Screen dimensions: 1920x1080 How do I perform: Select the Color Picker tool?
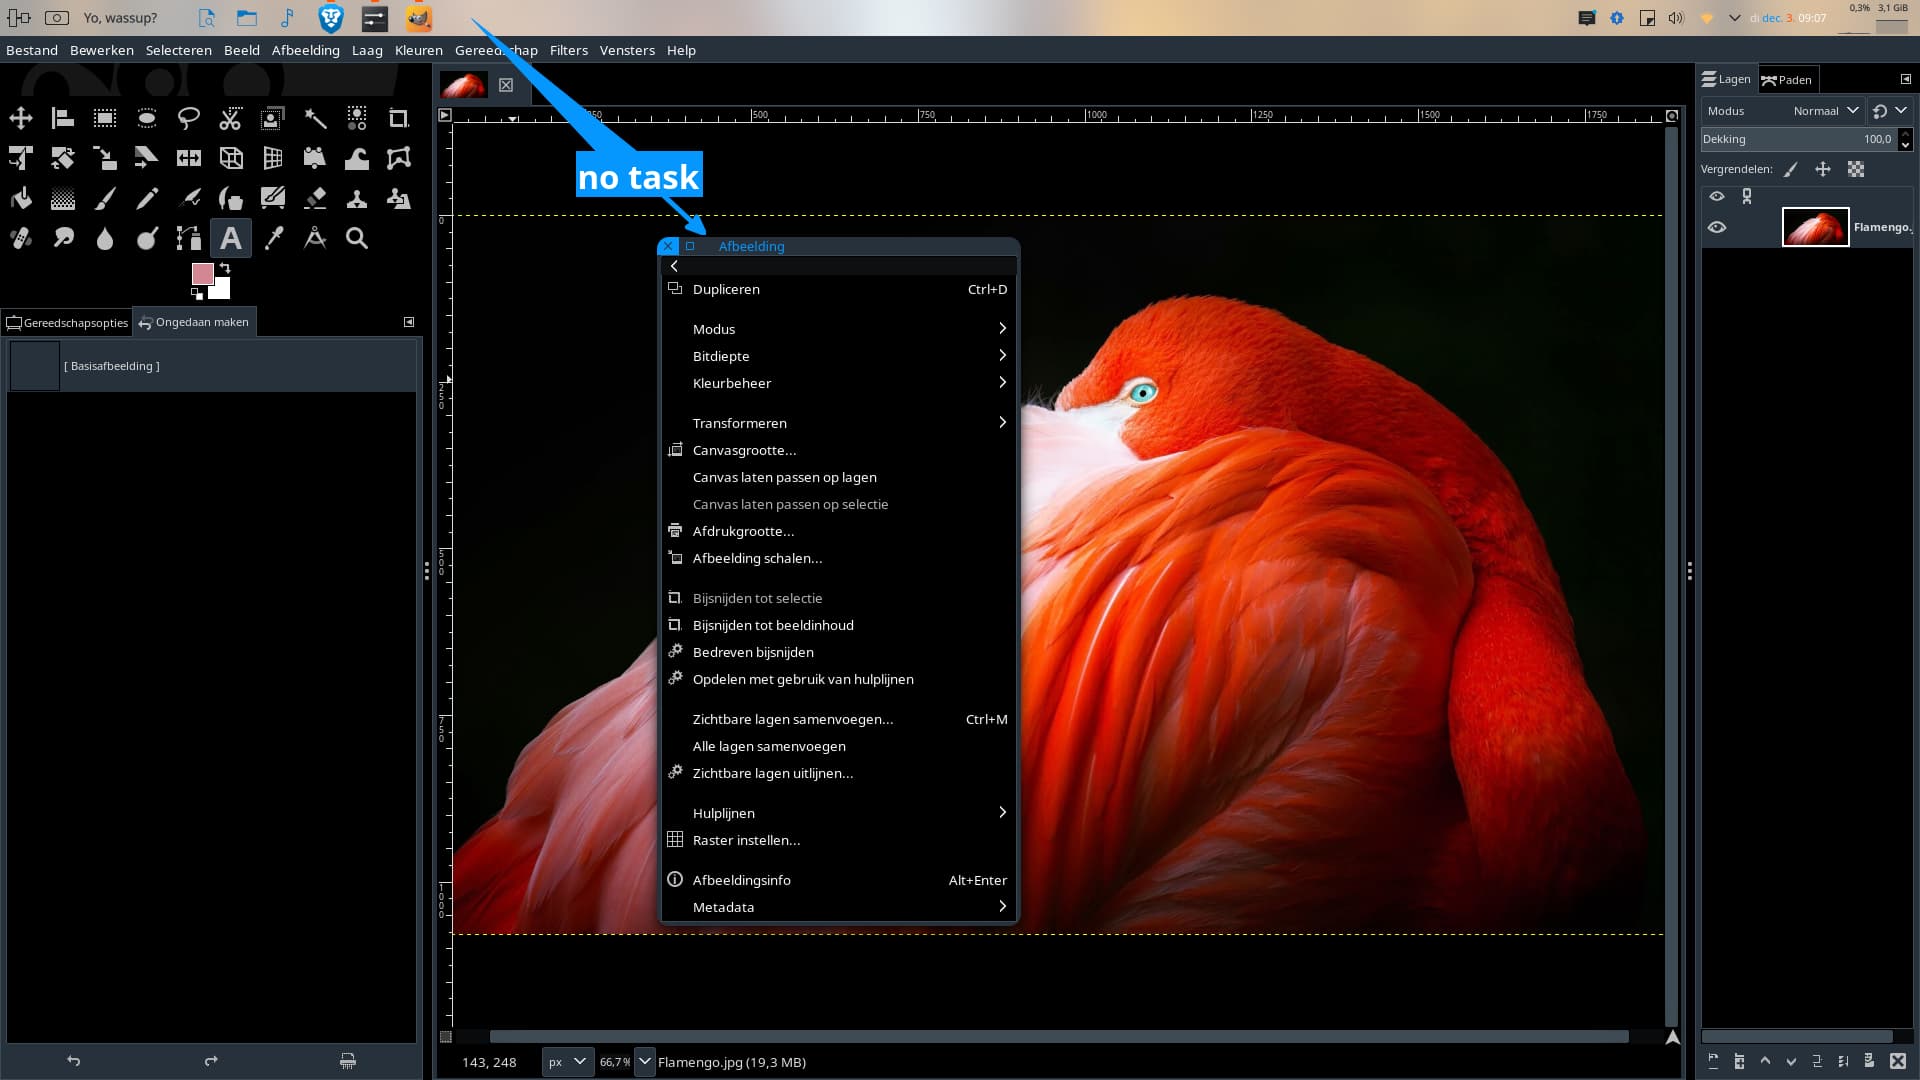(x=273, y=238)
